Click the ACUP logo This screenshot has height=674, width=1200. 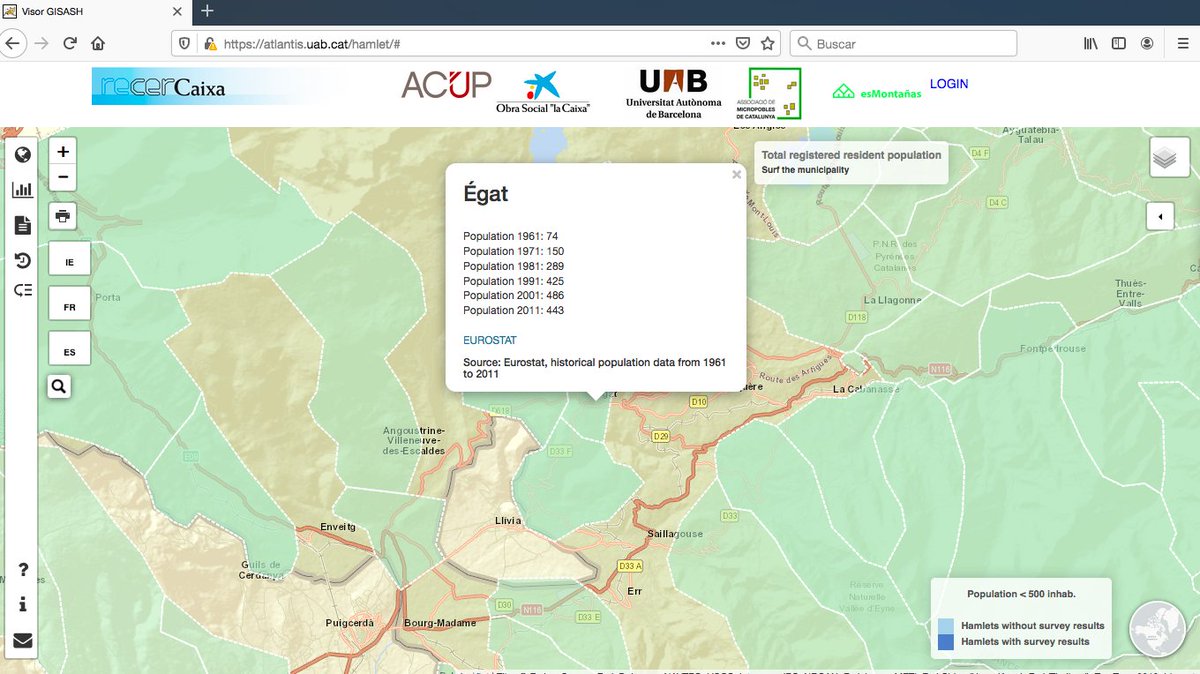click(x=446, y=84)
